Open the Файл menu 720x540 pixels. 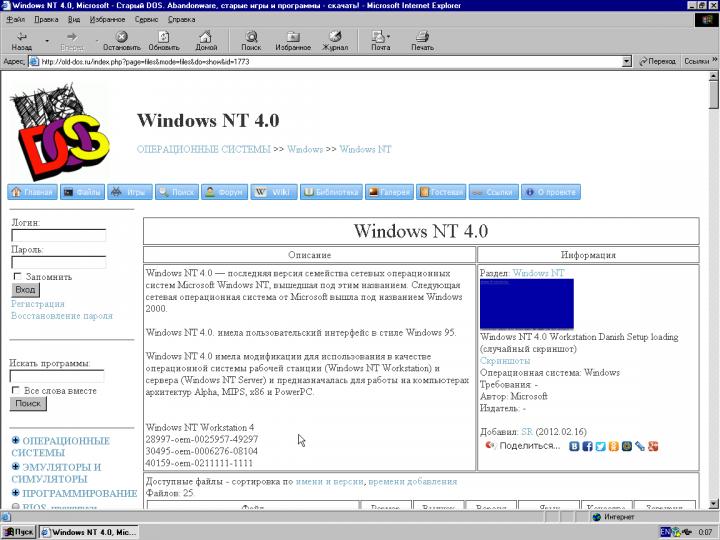[16, 20]
